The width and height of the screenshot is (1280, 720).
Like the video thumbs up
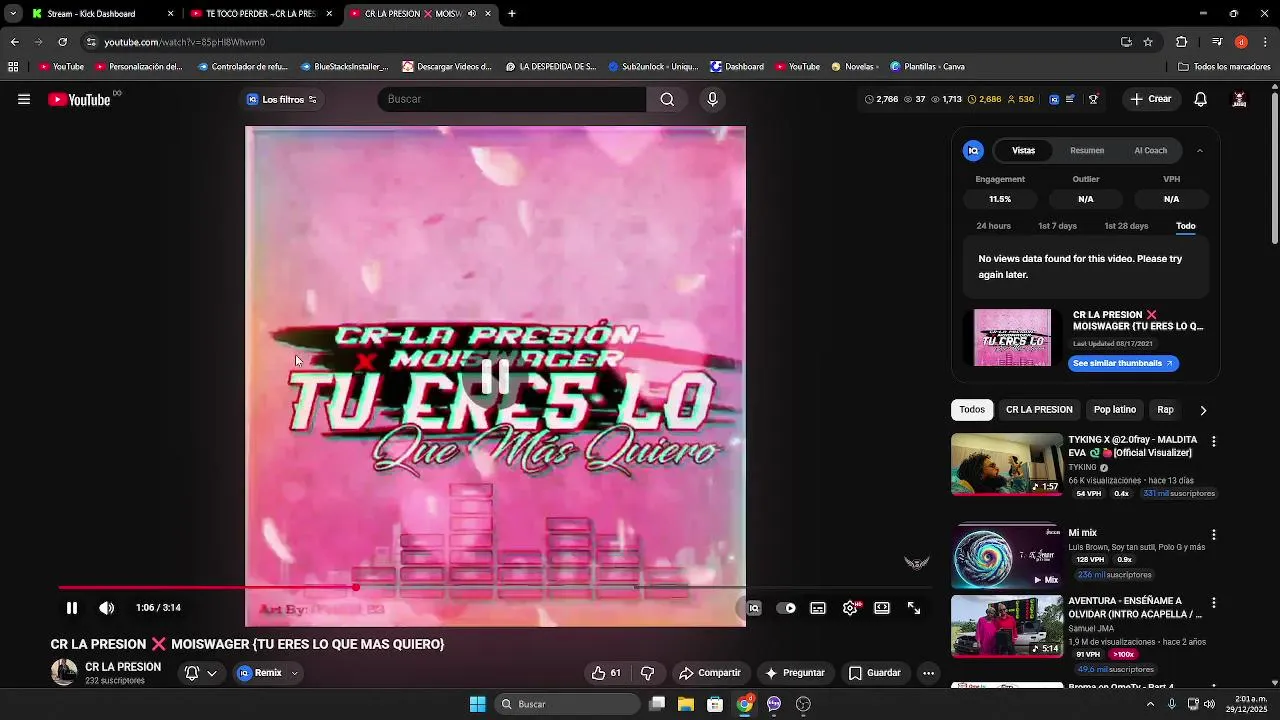[x=606, y=673]
